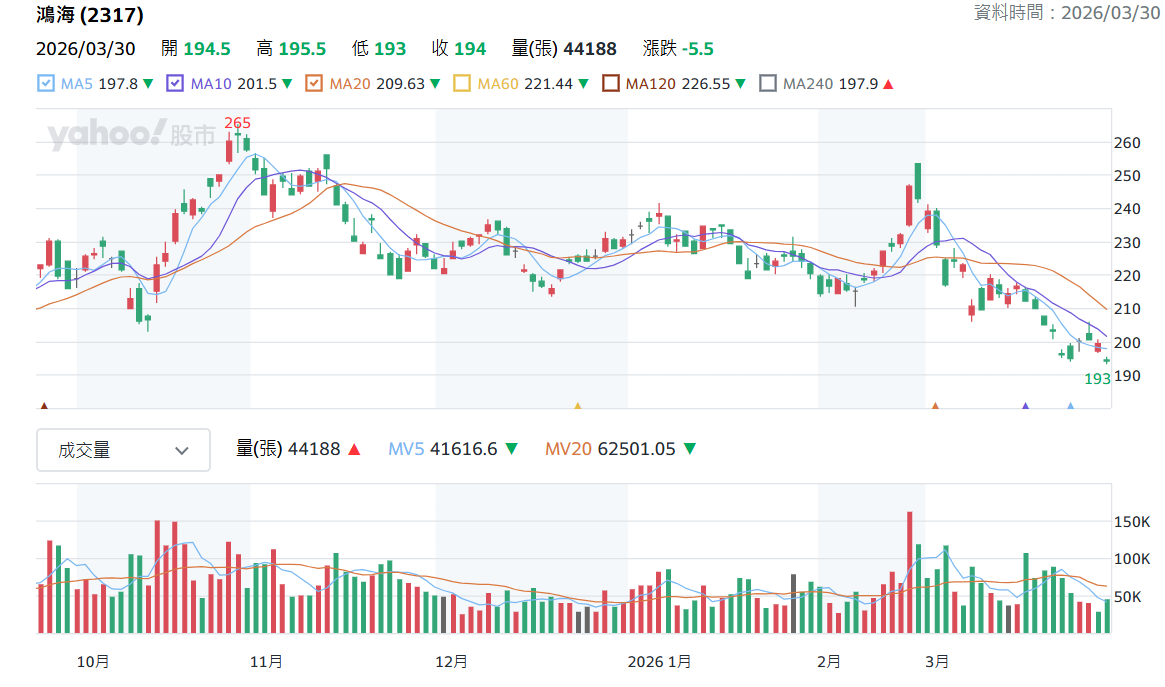Toggle the MA10 line checkbox
The width and height of the screenshot is (1165, 687).
[x=175, y=83]
